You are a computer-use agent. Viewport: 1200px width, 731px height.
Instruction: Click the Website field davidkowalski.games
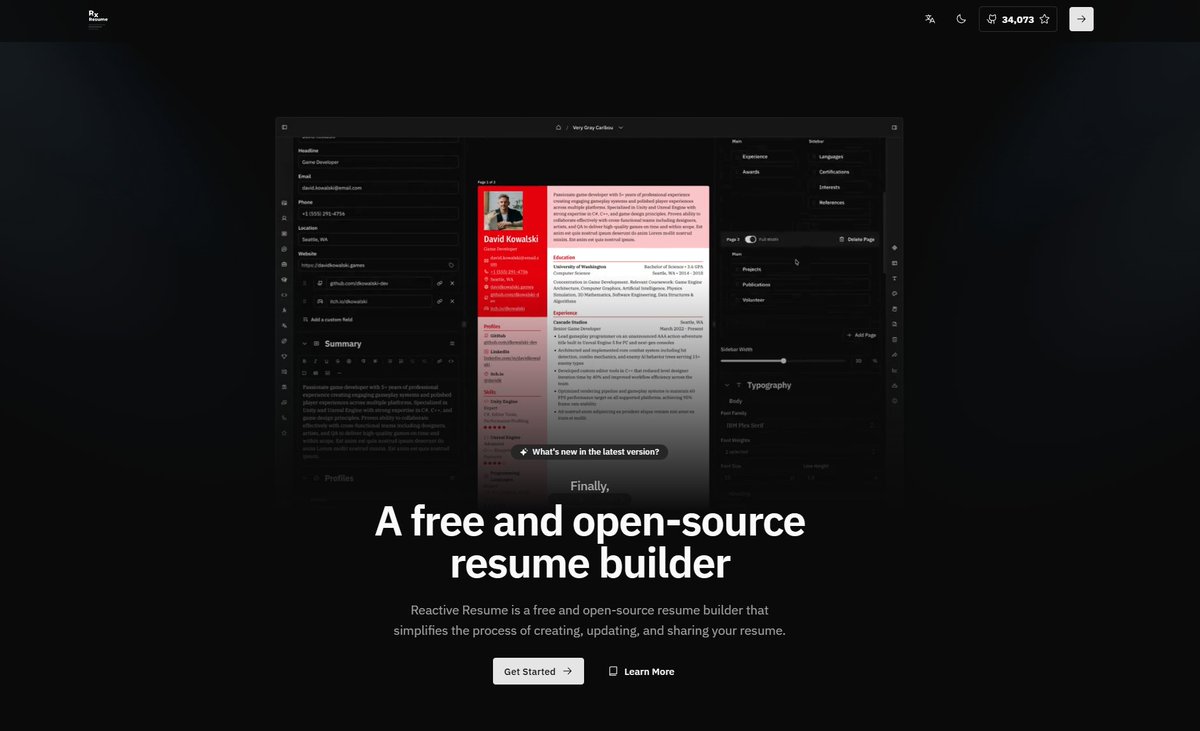(x=378, y=265)
